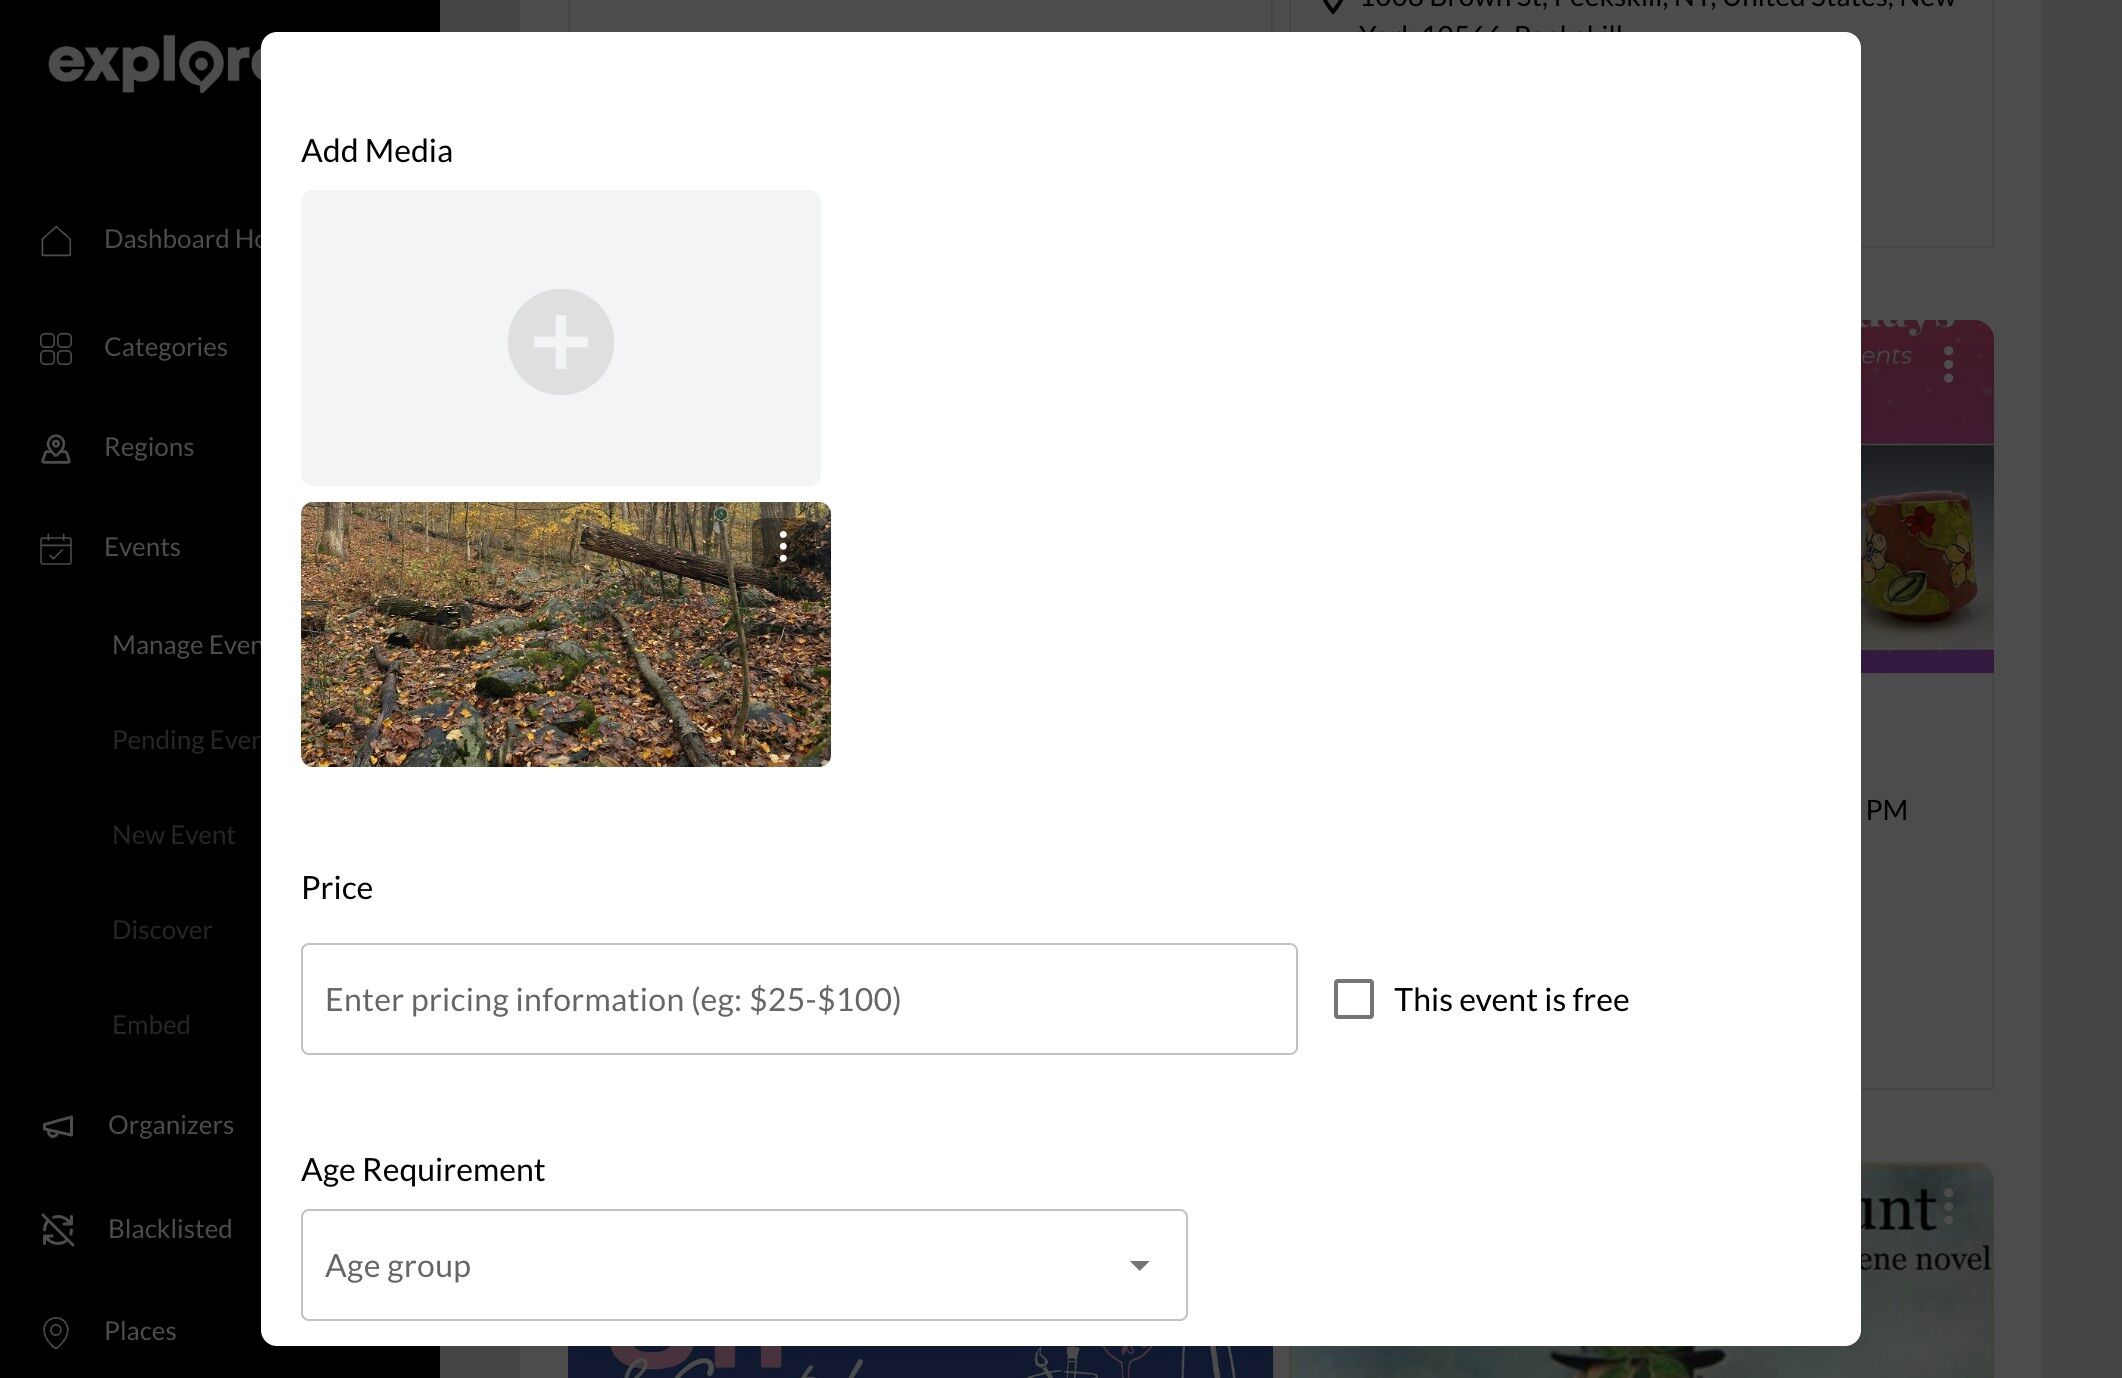2122x1378 pixels.
Task: Open the Pending Events sidebar link
Action: [186, 740]
